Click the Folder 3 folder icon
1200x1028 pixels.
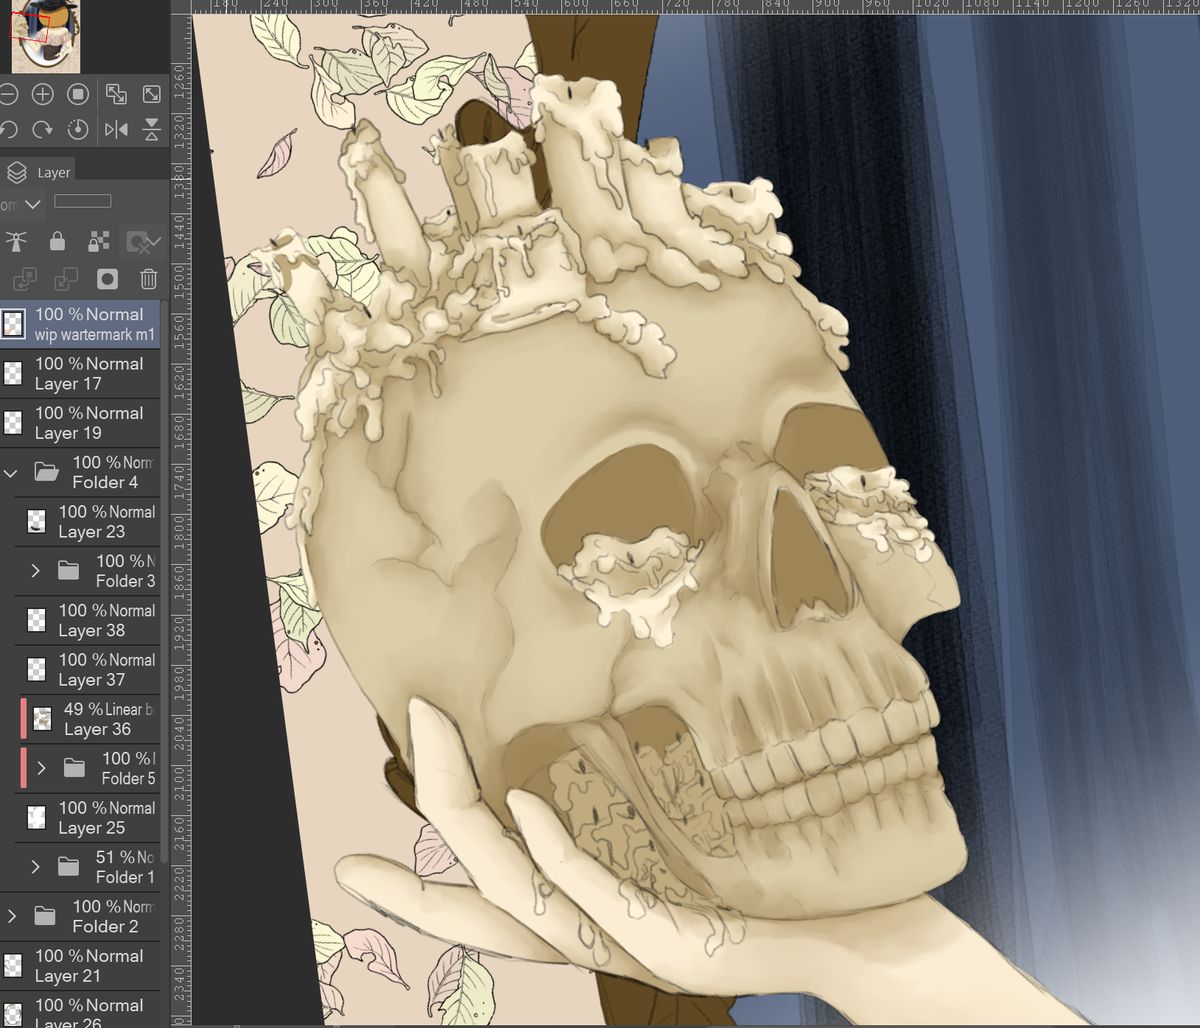[x=68, y=570]
